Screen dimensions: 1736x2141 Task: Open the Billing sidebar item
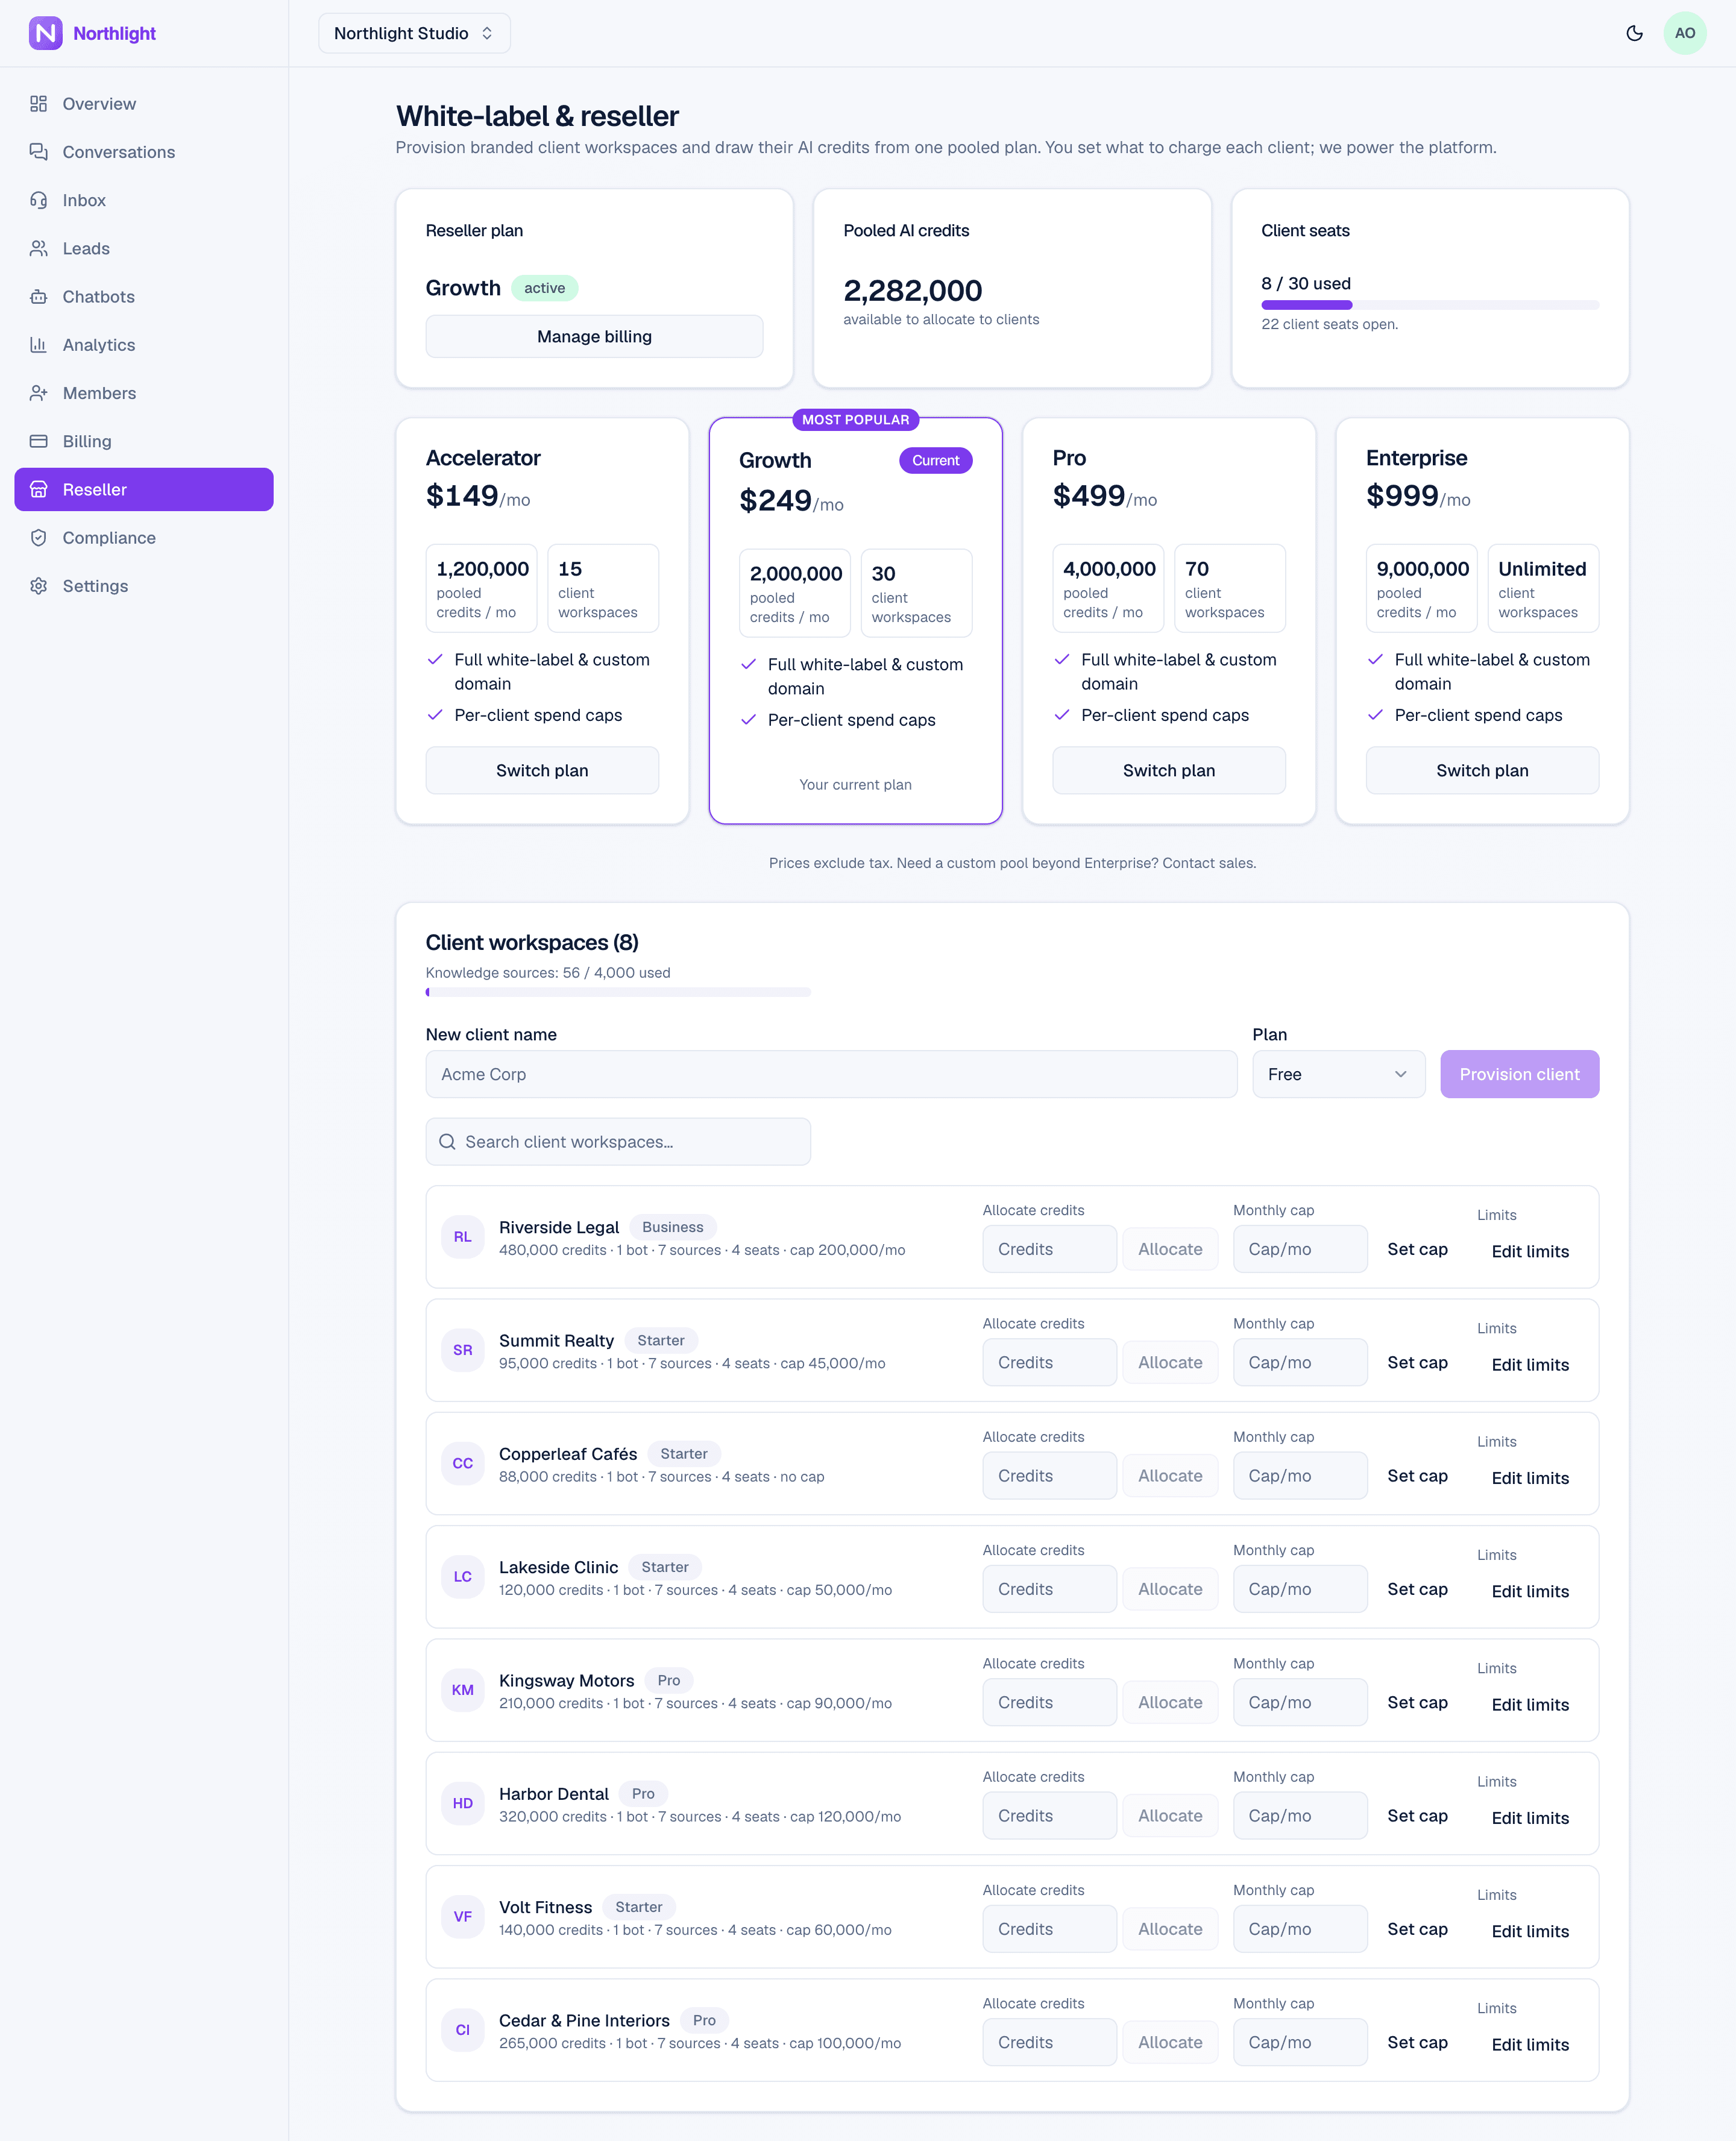pyautogui.click(x=144, y=441)
